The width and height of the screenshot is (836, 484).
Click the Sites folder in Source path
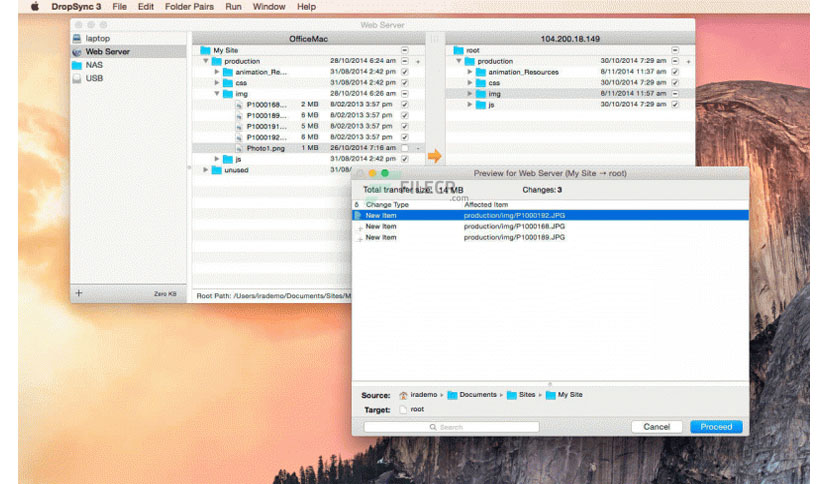512,395
